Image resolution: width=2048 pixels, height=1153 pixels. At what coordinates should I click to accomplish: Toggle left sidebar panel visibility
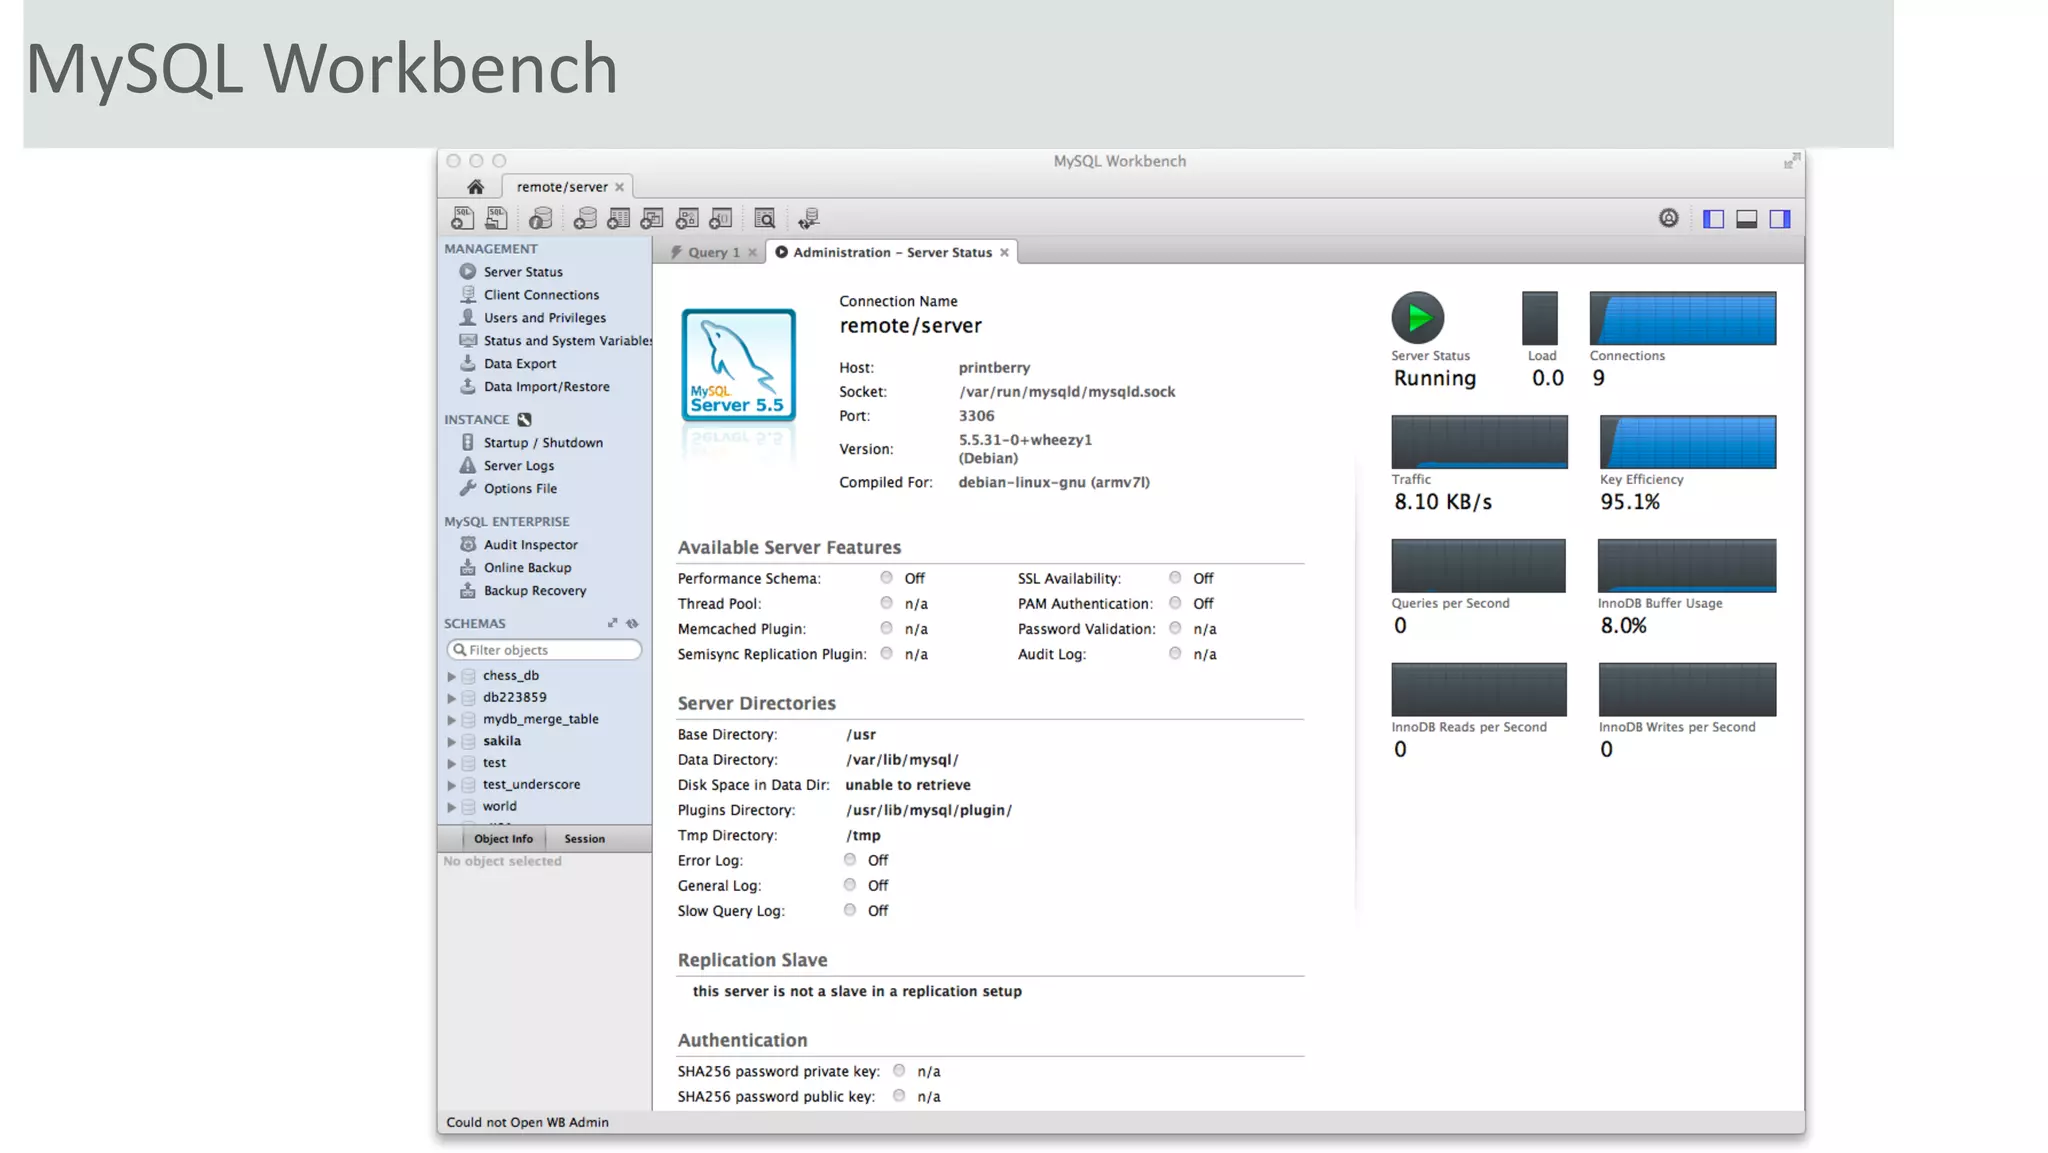[x=1714, y=219]
